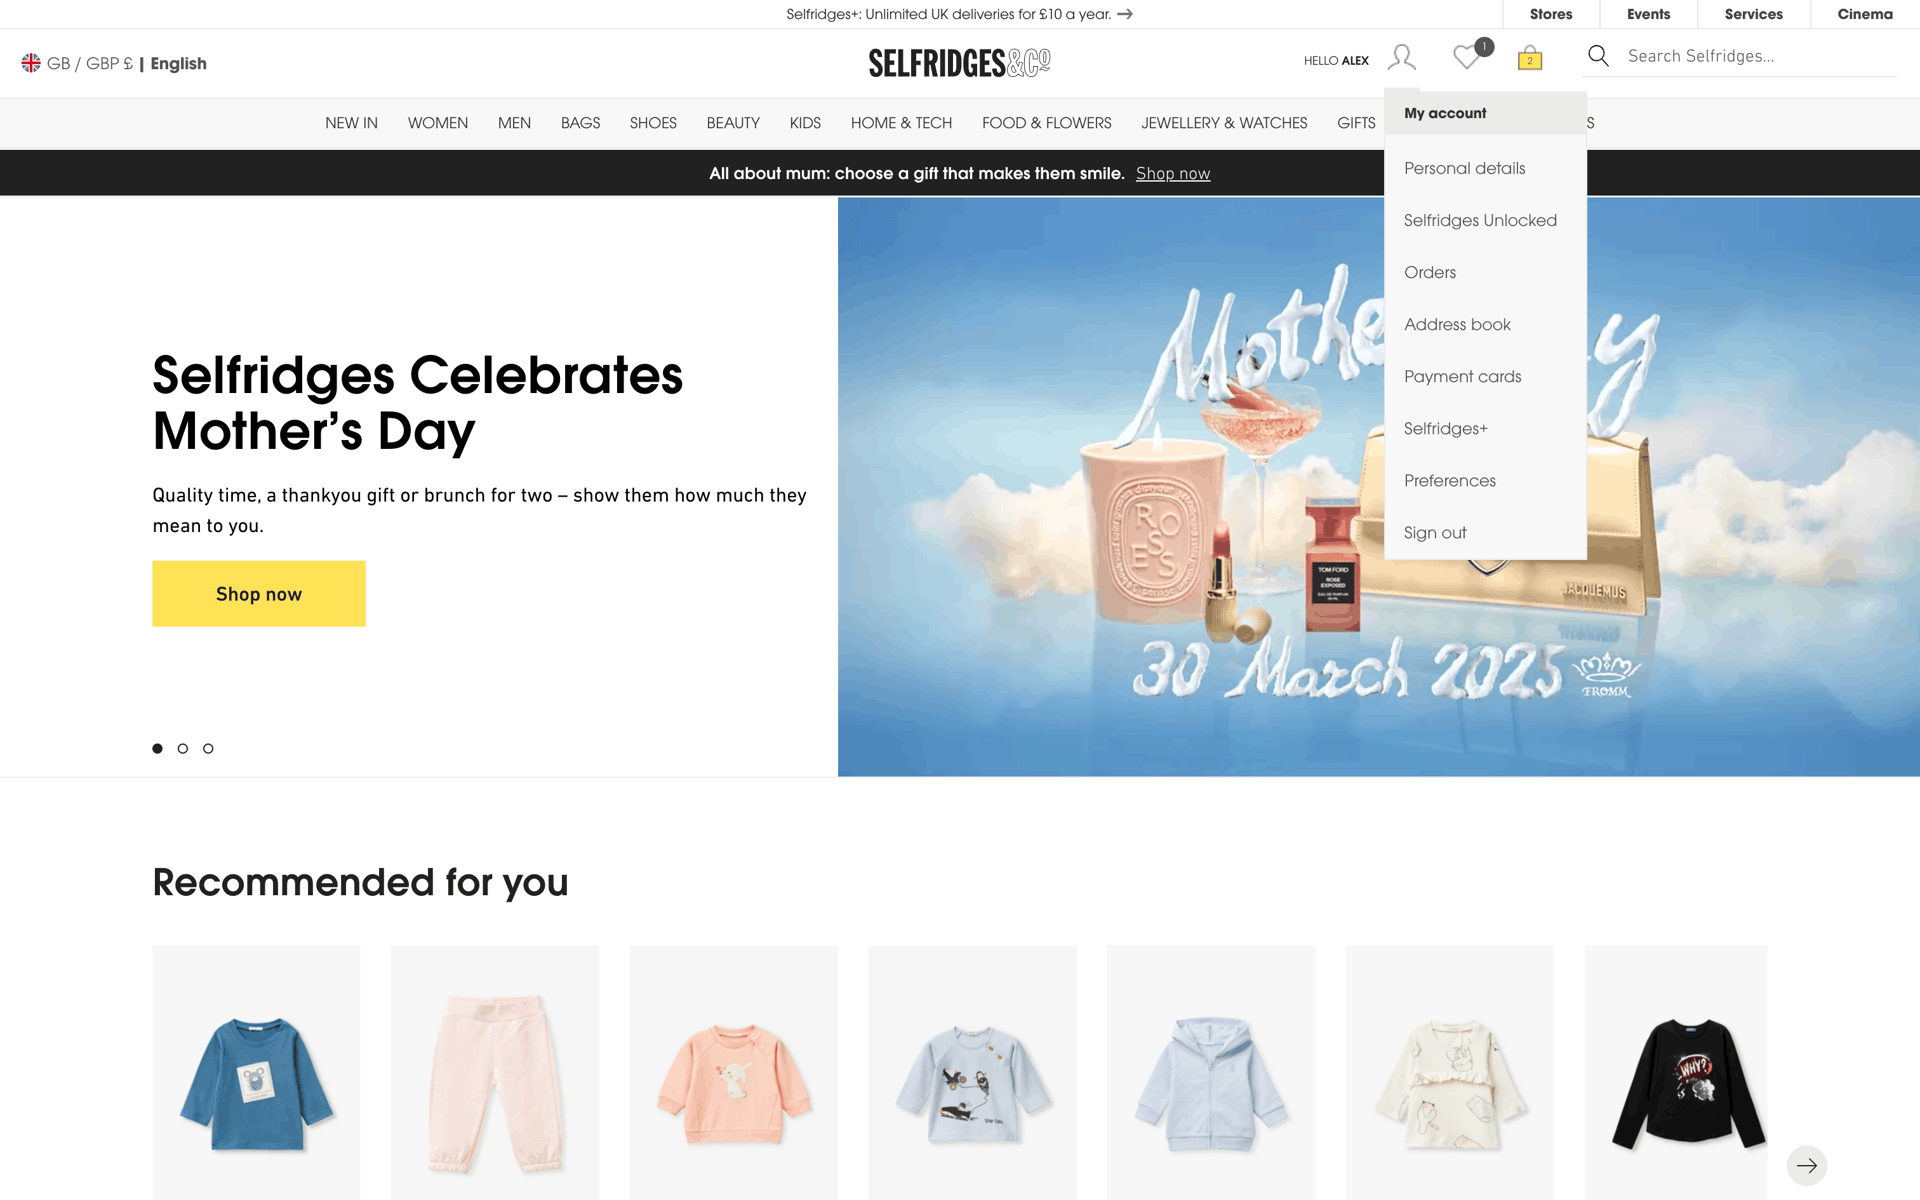1920x1200 pixels.
Task: Click the Cinema top link
Action: tap(1865, 14)
